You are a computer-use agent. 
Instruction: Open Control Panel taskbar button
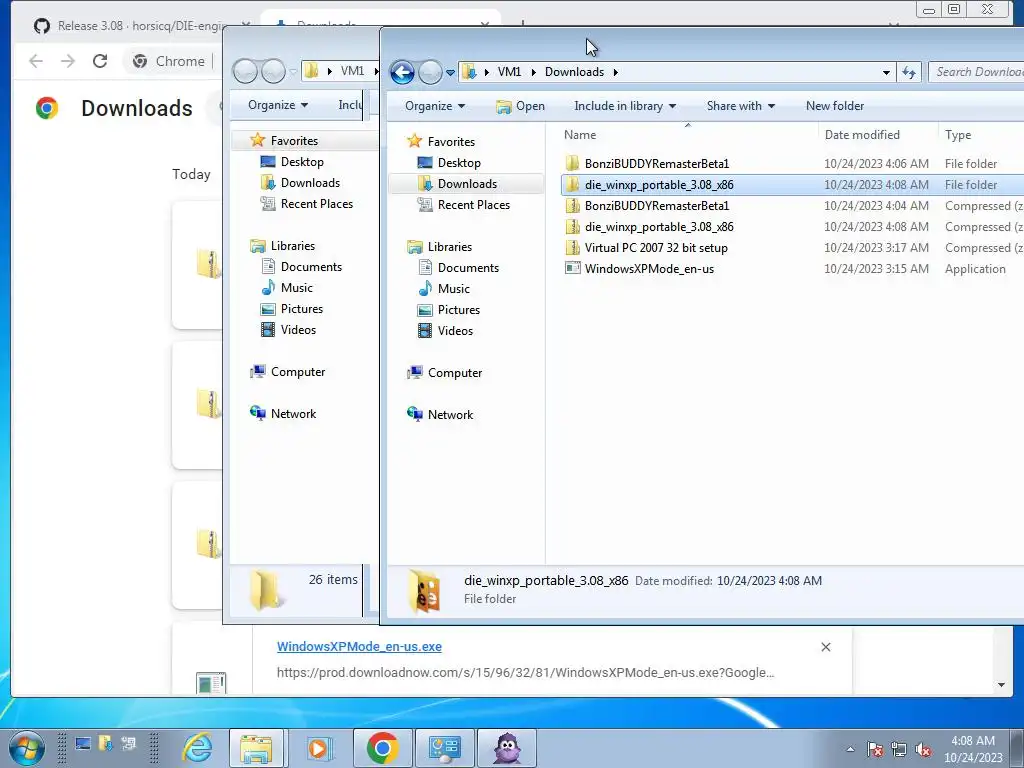[445, 748]
